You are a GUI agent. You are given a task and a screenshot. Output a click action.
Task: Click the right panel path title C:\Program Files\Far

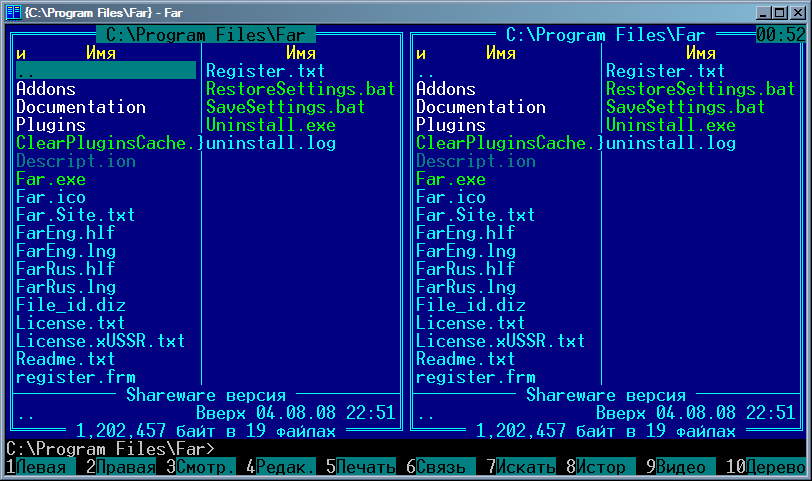[605, 35]
